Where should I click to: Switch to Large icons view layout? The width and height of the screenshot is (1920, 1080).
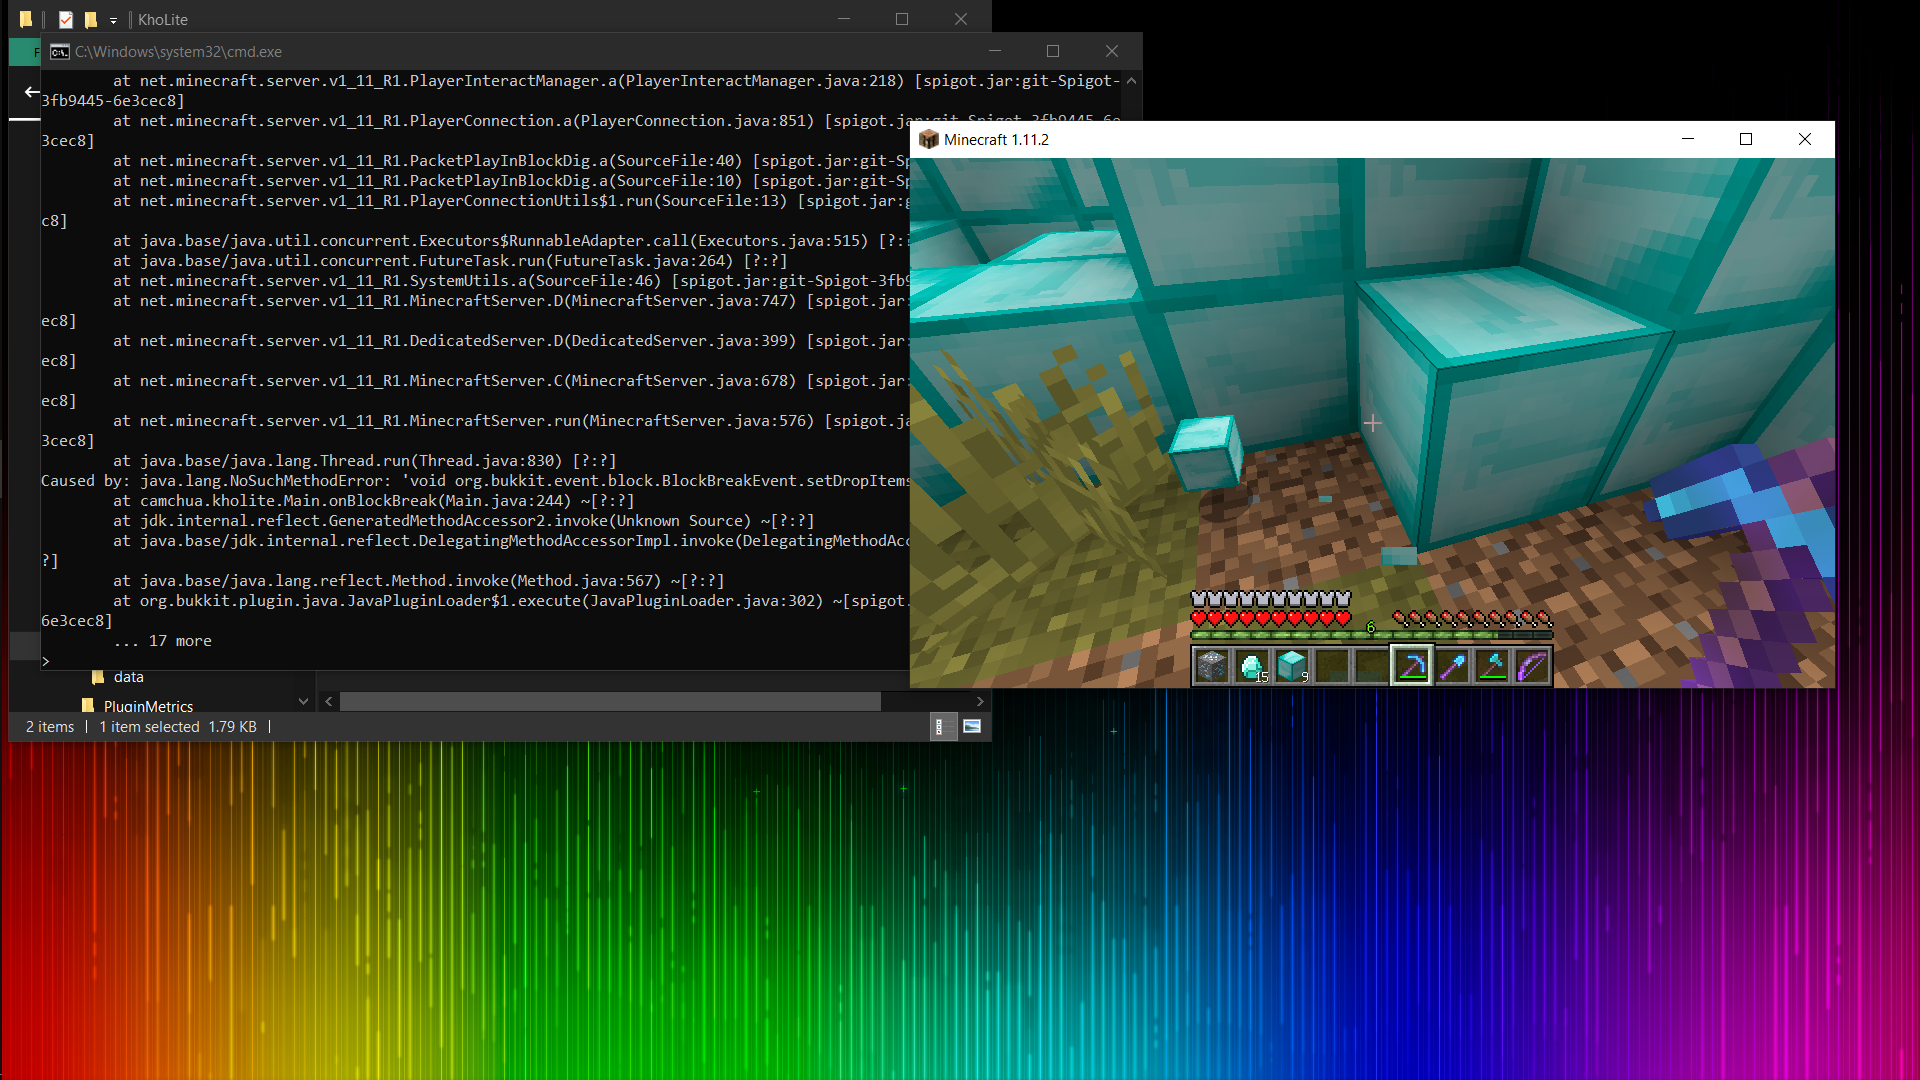point(972,727)
